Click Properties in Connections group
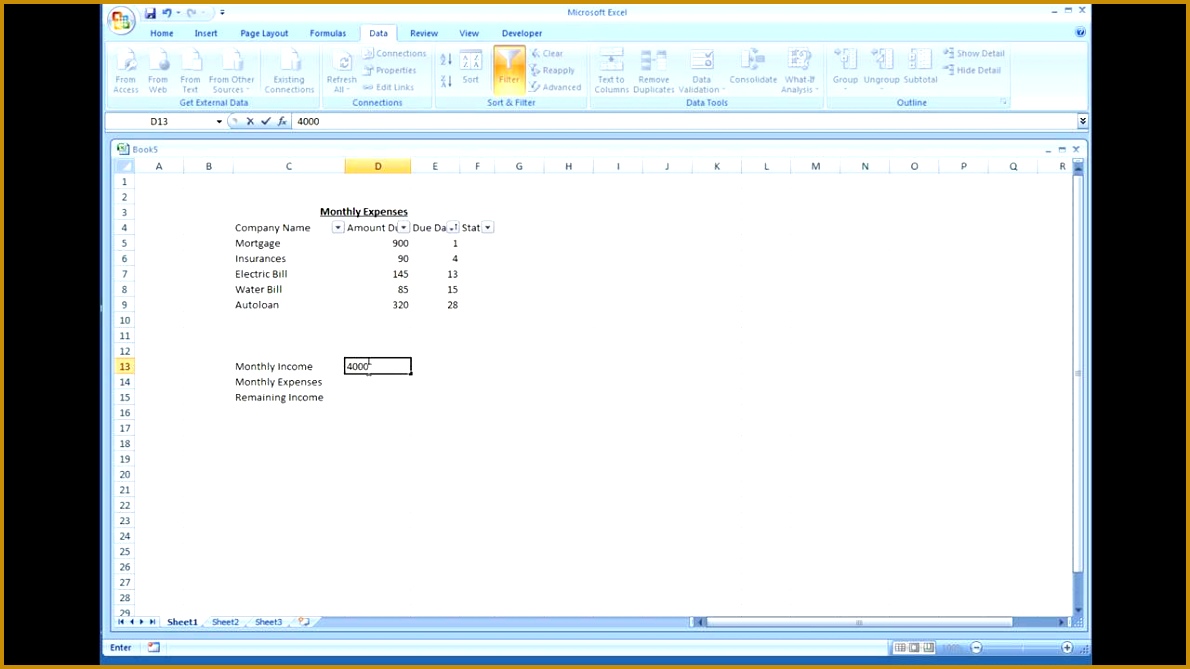 389,70
